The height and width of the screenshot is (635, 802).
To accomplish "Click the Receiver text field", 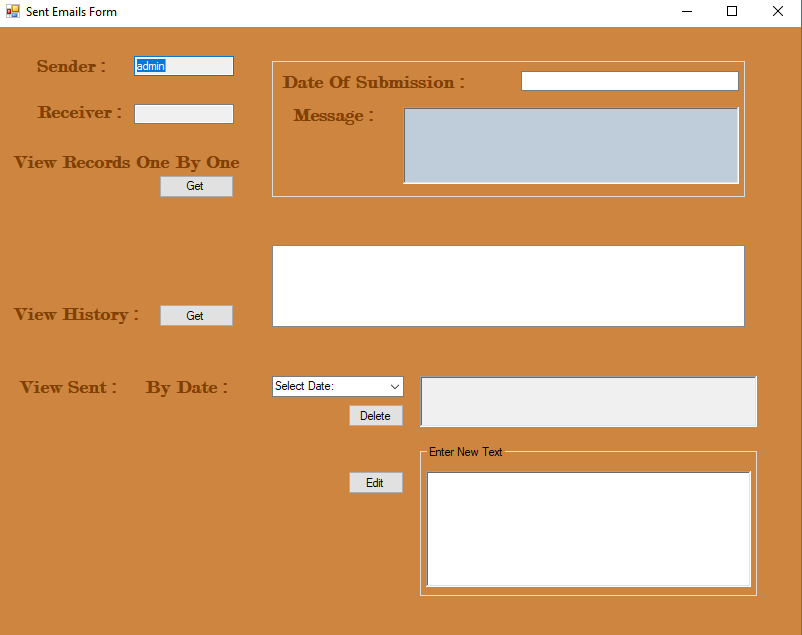I will [x=184, y=114].
